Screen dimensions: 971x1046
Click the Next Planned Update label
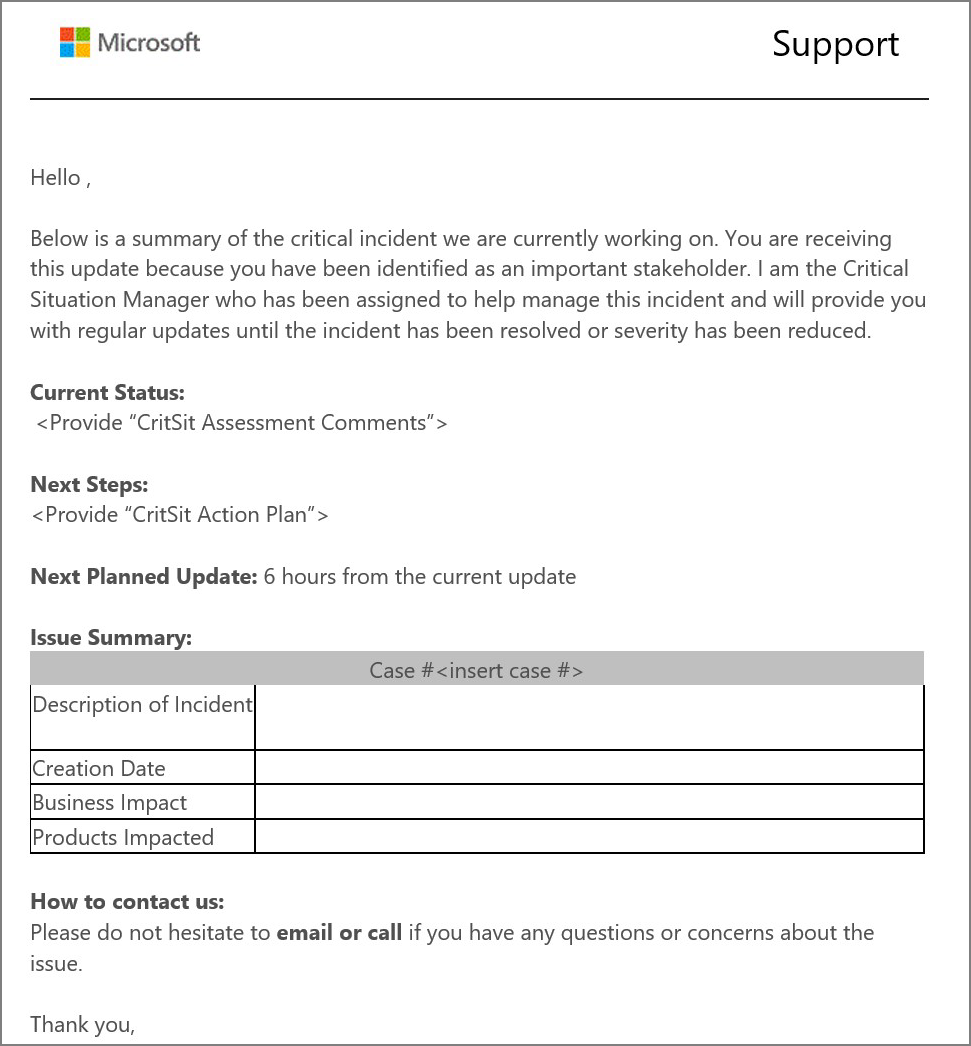[x=143, y=576]
